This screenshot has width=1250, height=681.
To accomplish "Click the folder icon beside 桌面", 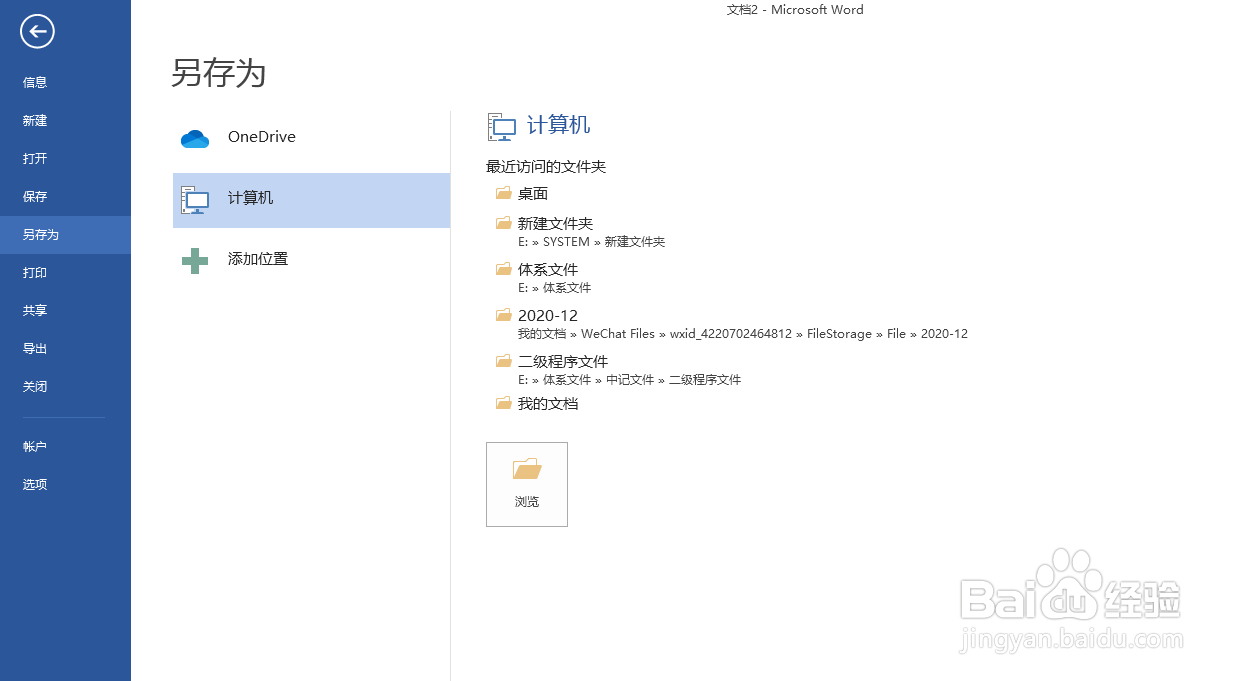I will click(504, 193).
